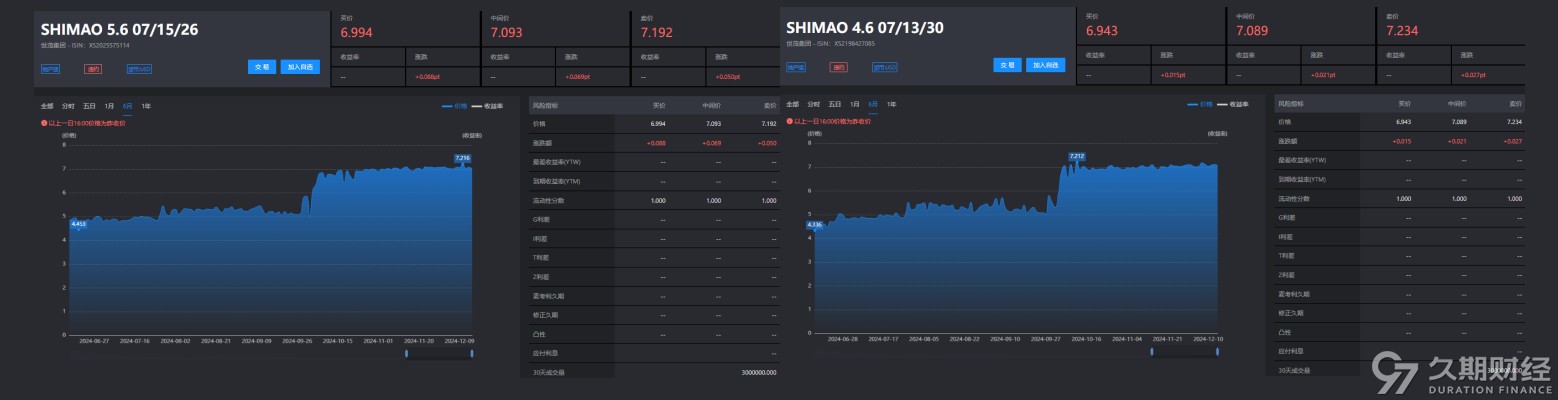Click USD currency tag under SHIMAO 5.6 title

point(139,69)
